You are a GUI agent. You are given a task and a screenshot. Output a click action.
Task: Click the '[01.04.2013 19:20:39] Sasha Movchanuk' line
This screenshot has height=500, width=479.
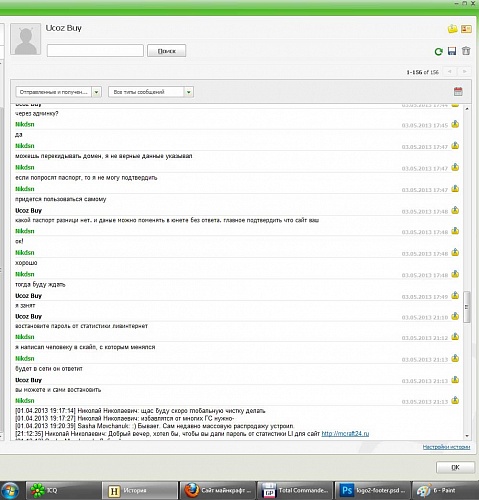(x=154, y=426)
